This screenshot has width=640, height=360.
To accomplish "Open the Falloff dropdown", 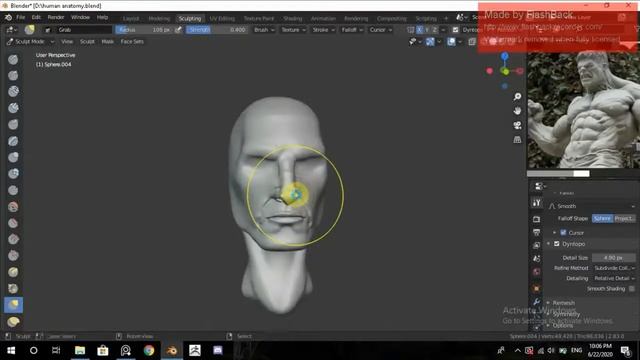I will coord(352,30).
